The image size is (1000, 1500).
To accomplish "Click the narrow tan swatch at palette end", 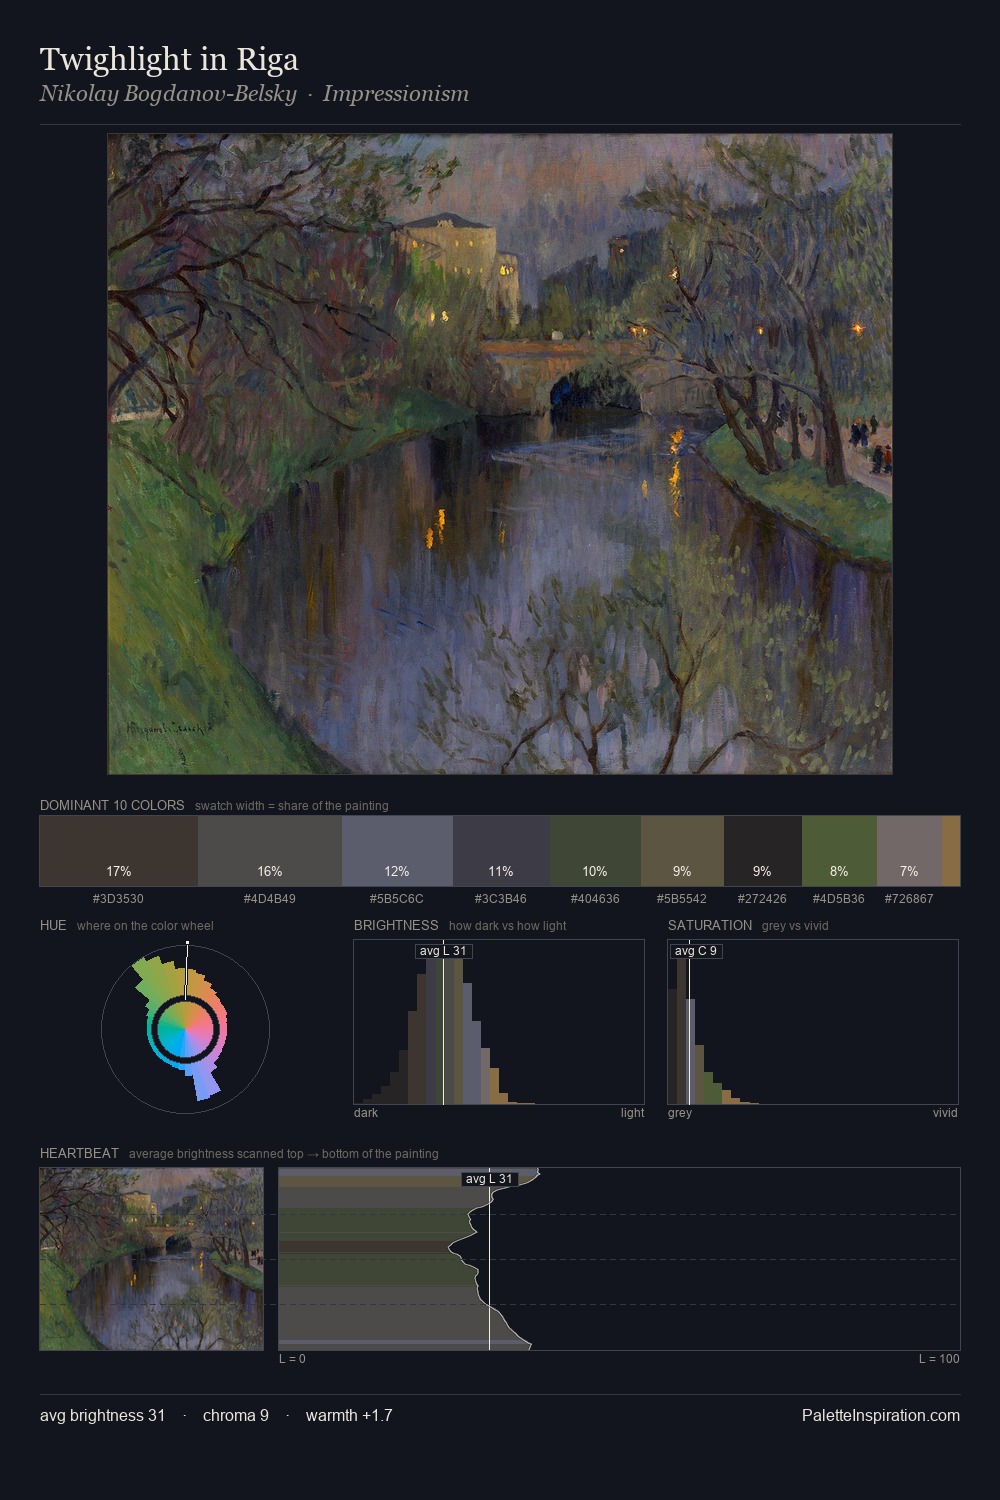I will point(951,851).
